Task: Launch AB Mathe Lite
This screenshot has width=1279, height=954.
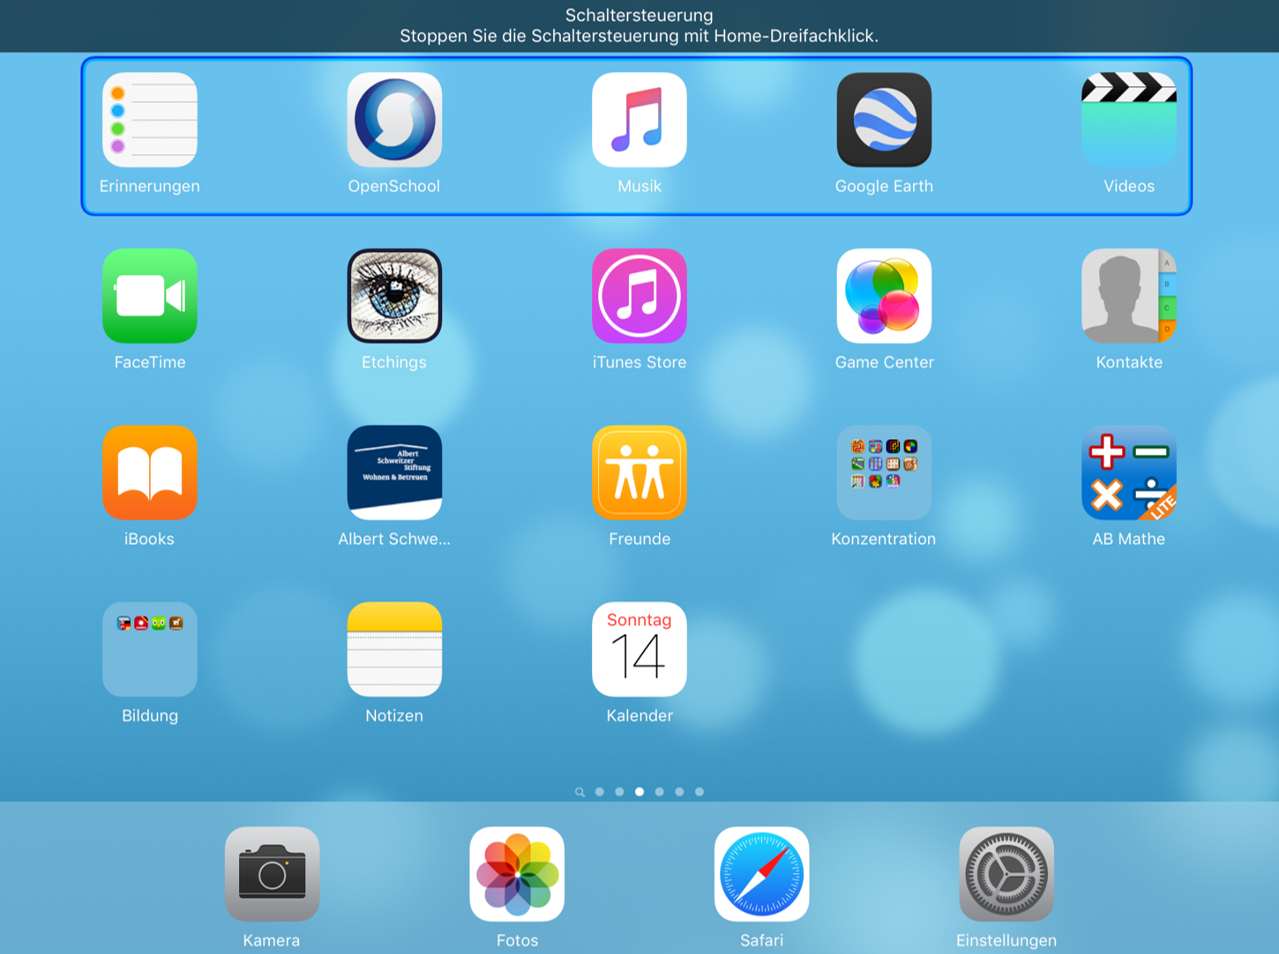Action: click(x=1129, y=473)
